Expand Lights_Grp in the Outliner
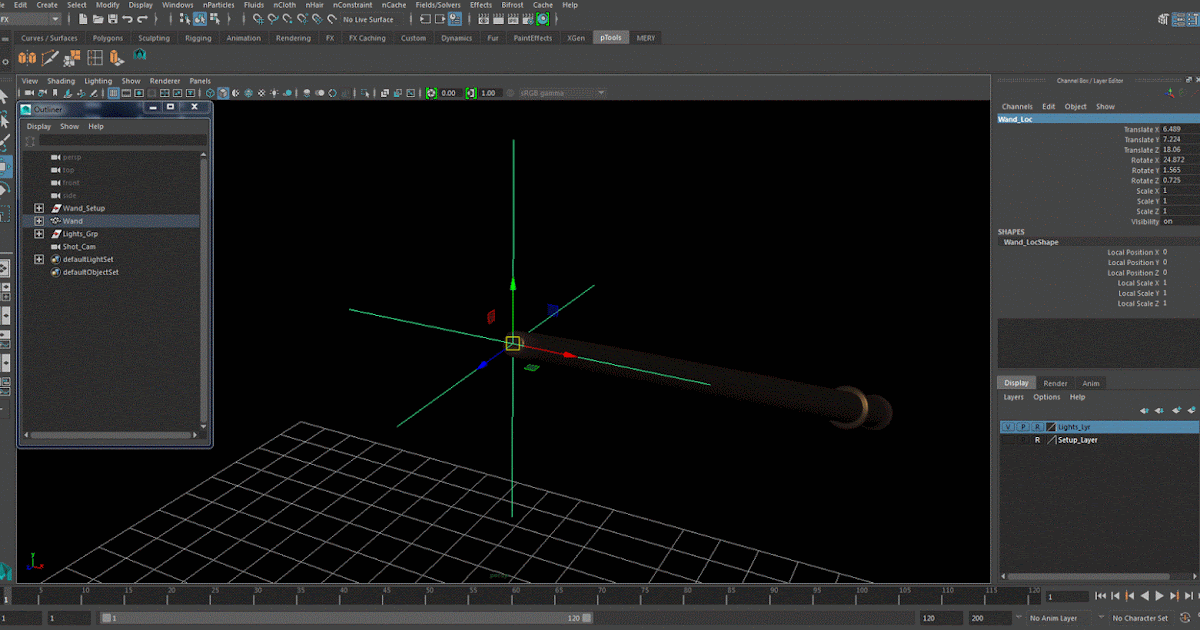Image resolution: width=1200 pixels, height=630 pixels. click(x=39, y=233)
